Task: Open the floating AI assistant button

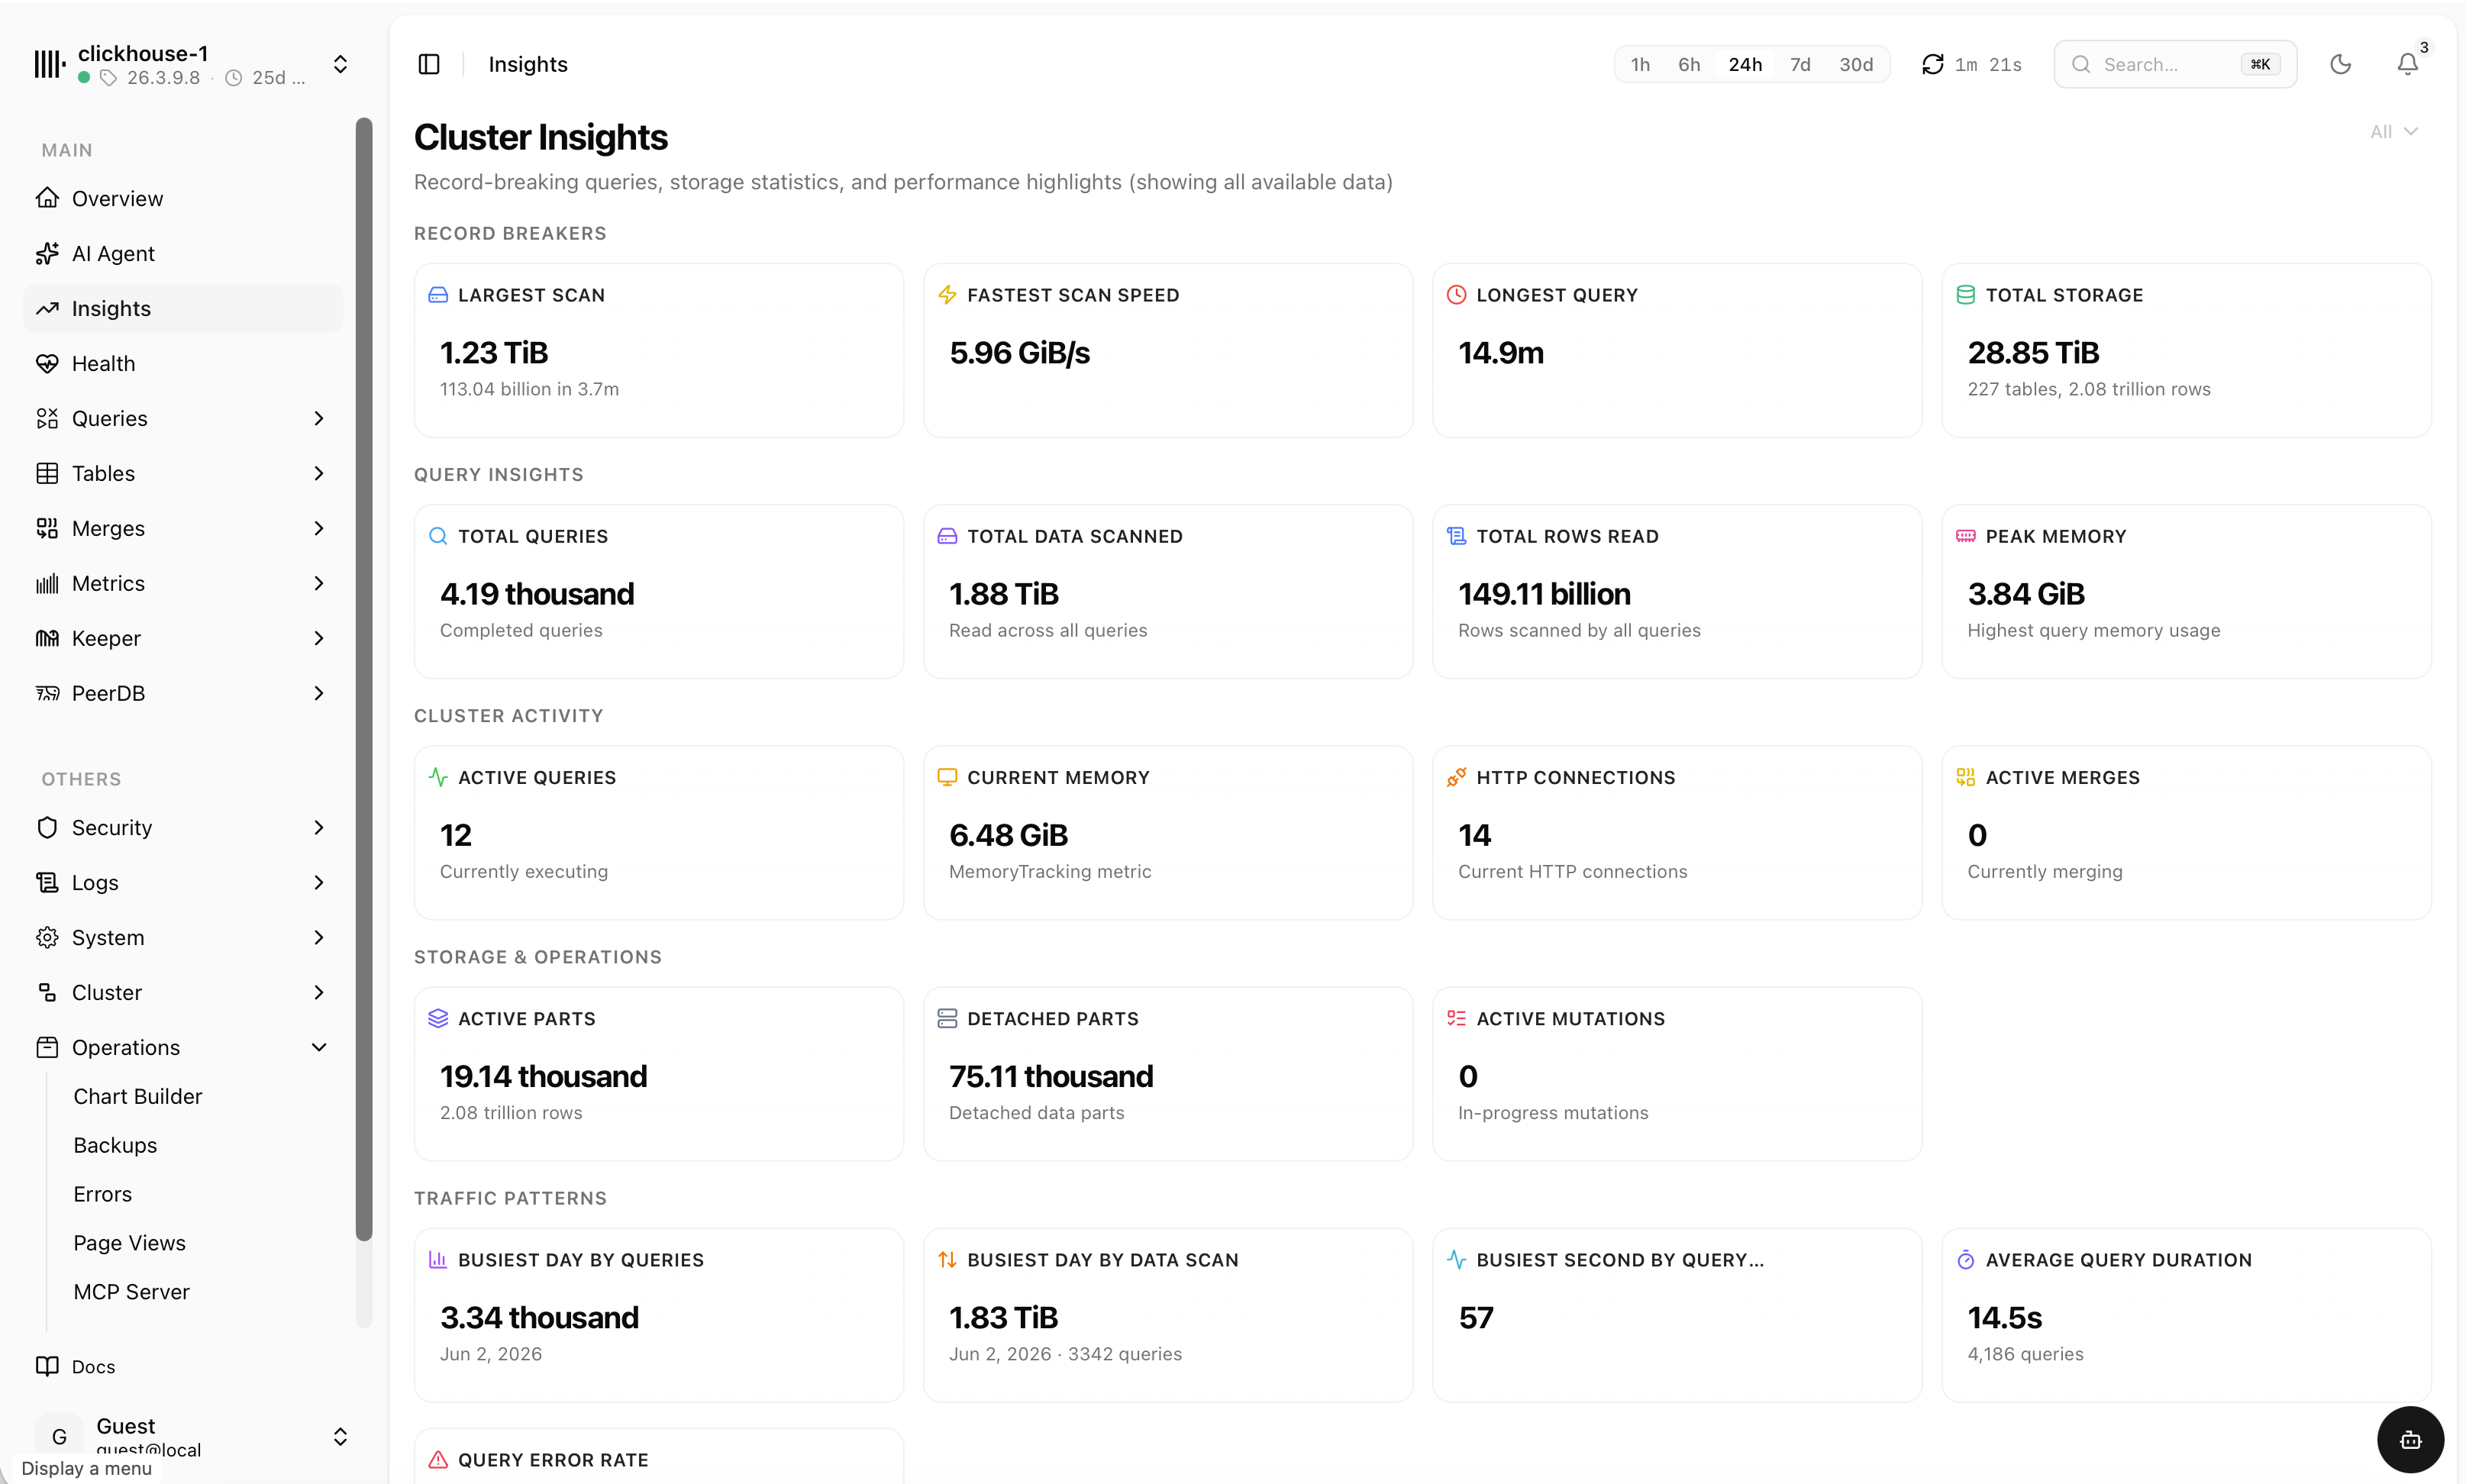Action: pyautogui.click(x=2410, y=1439)
